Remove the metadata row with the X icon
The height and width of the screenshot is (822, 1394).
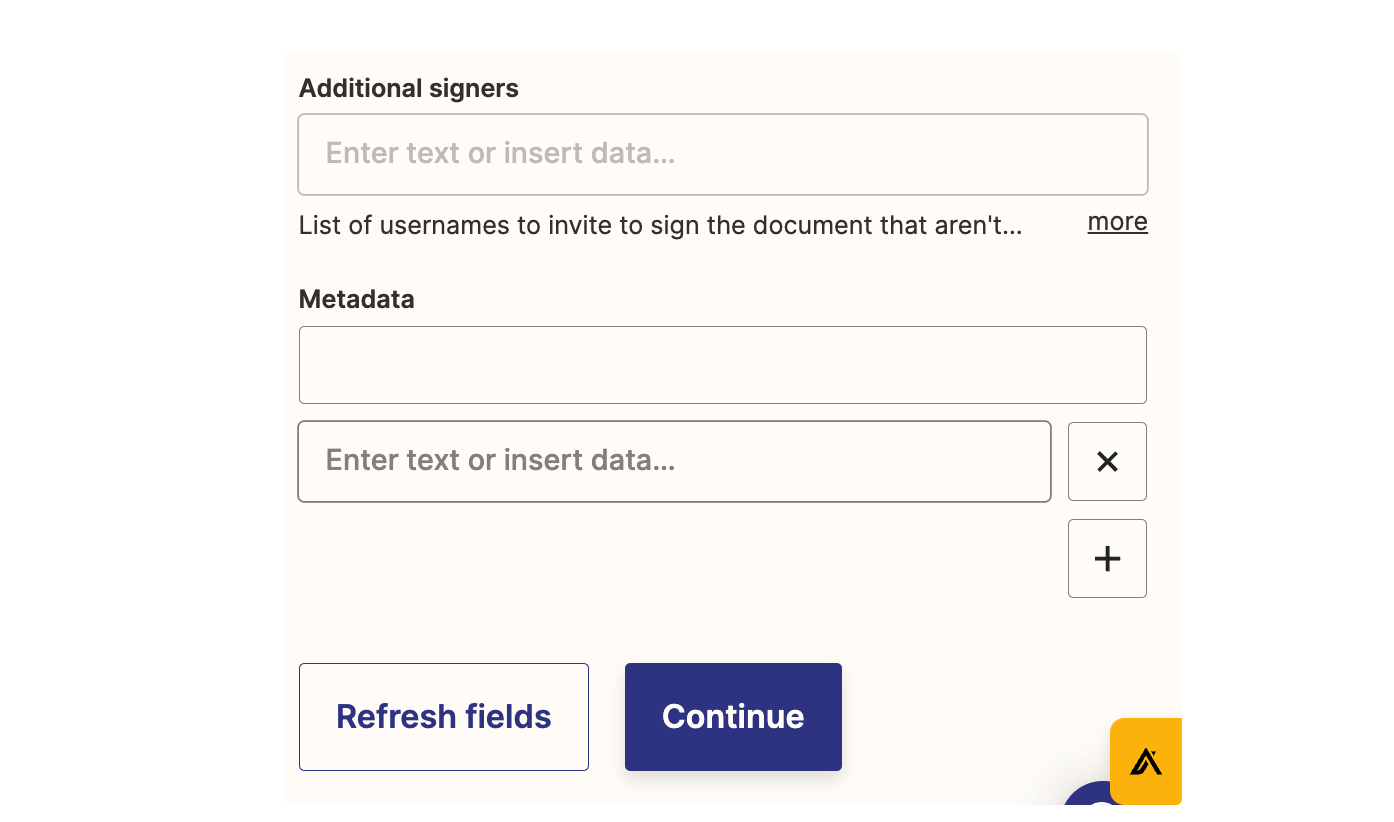tap(1107, 461)
